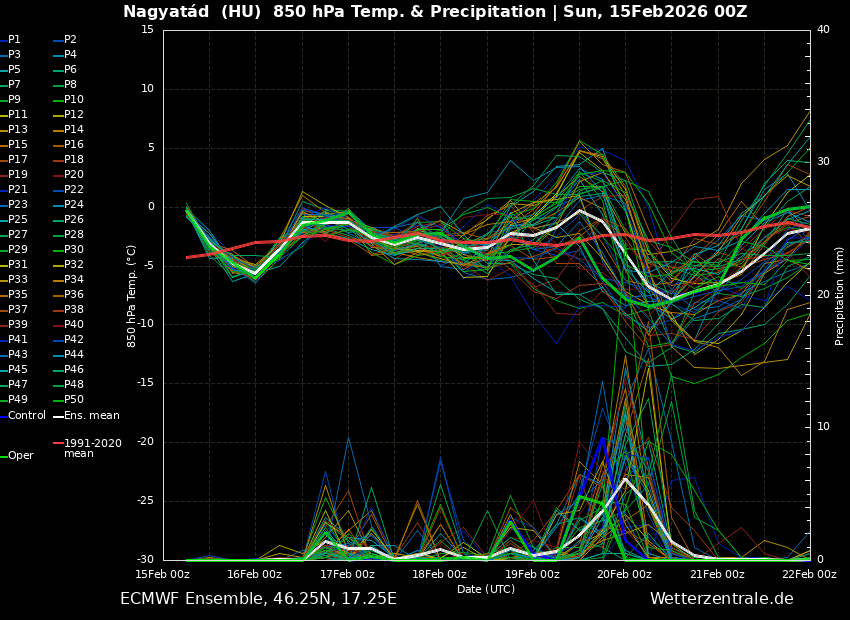Click the Precipitation (mm) axis label
This screenshot has width=850, height=620.
[840, 295]
